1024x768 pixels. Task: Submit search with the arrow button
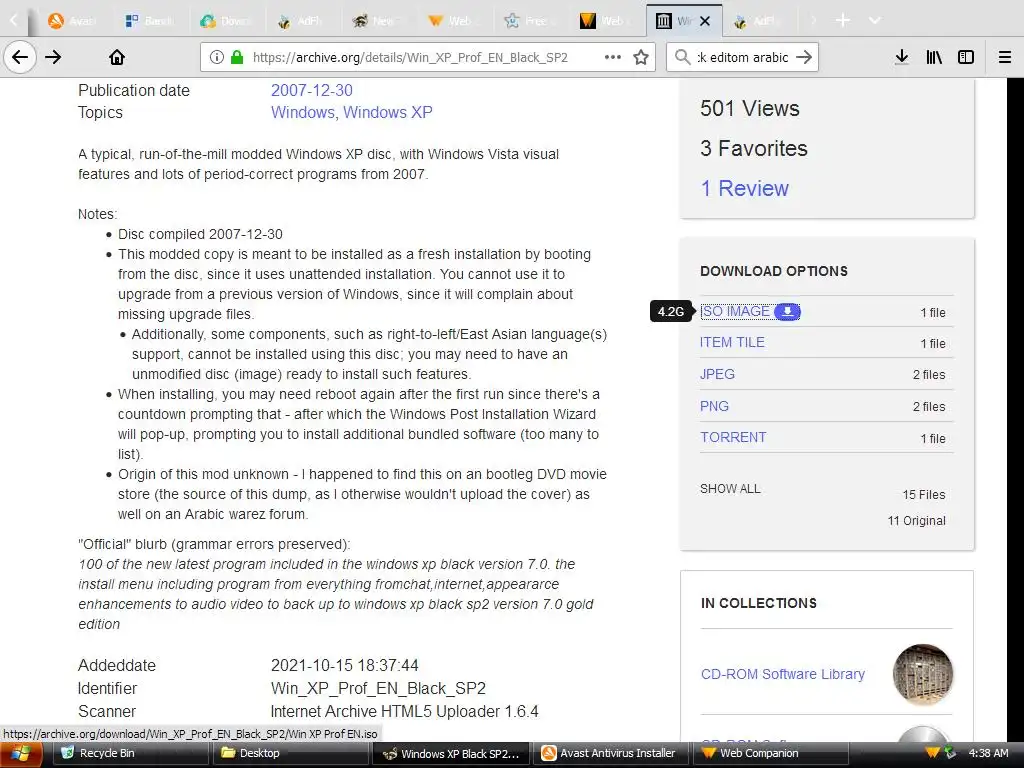click(805, 57)
